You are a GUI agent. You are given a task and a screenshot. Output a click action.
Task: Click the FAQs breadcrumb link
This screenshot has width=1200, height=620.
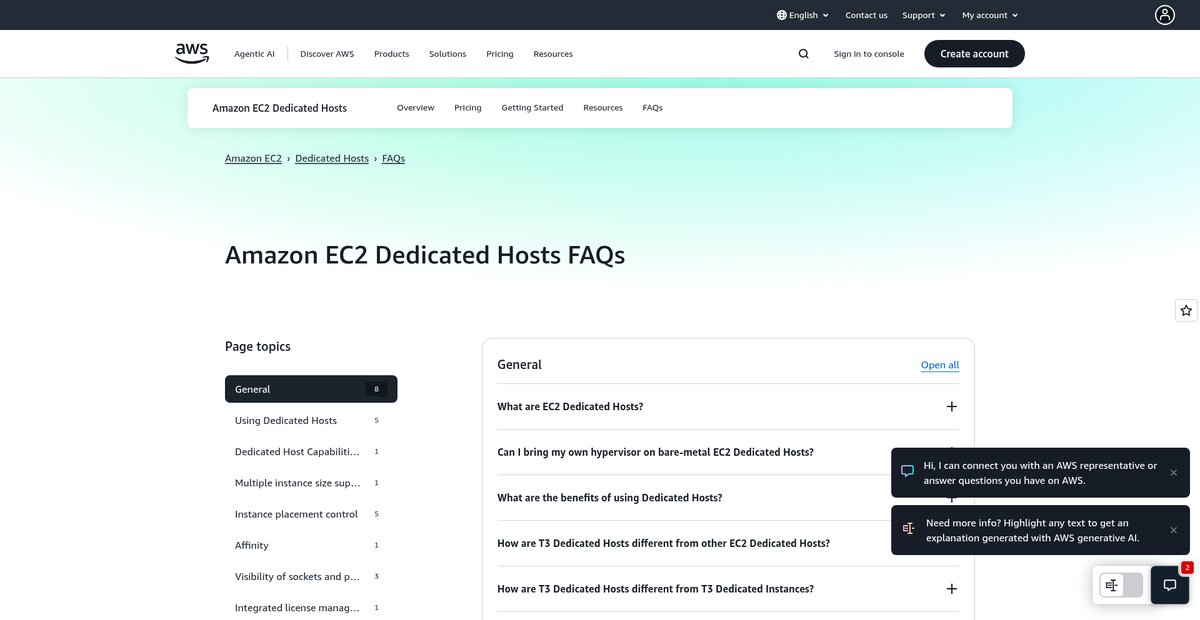[393, 159]
